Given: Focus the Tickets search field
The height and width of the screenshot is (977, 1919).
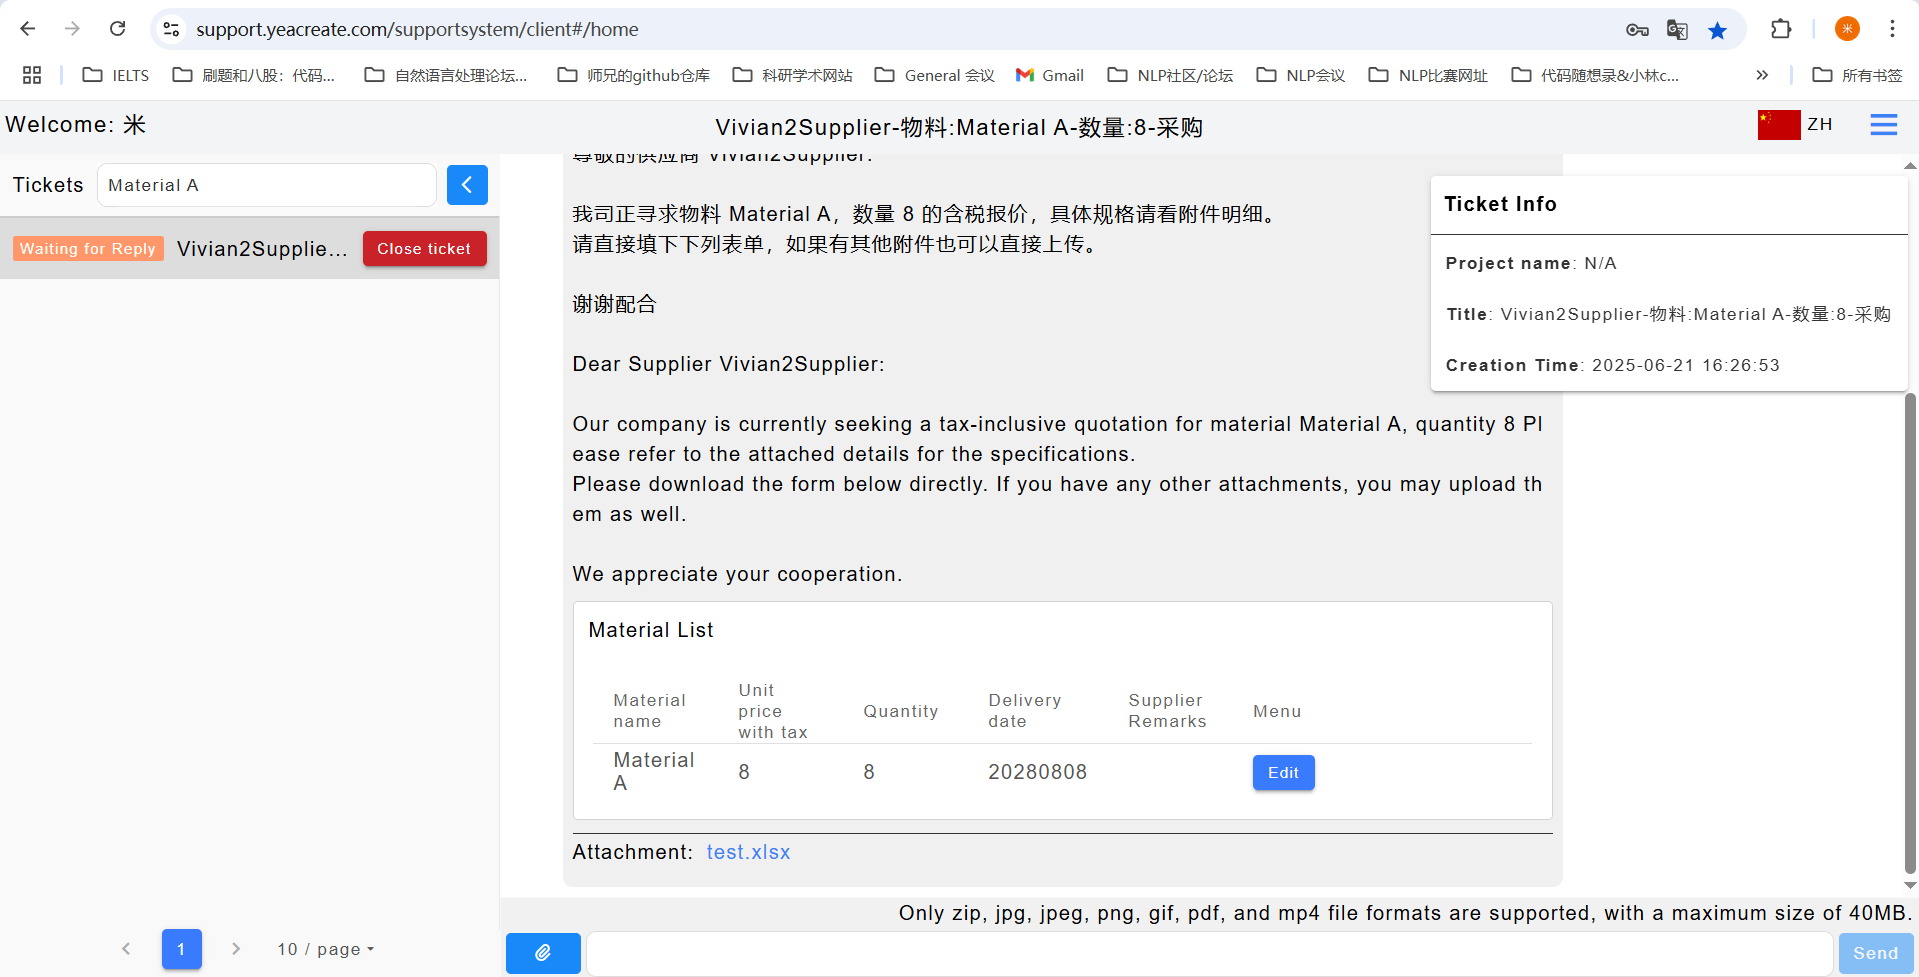Looking at the screenshot, I should click(266, 185).
